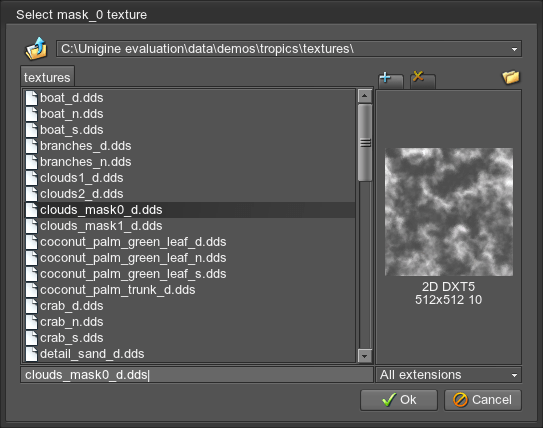
Task: Expand the path dropdown arrow
Action: pyautogui.click(x=514, y=49)
